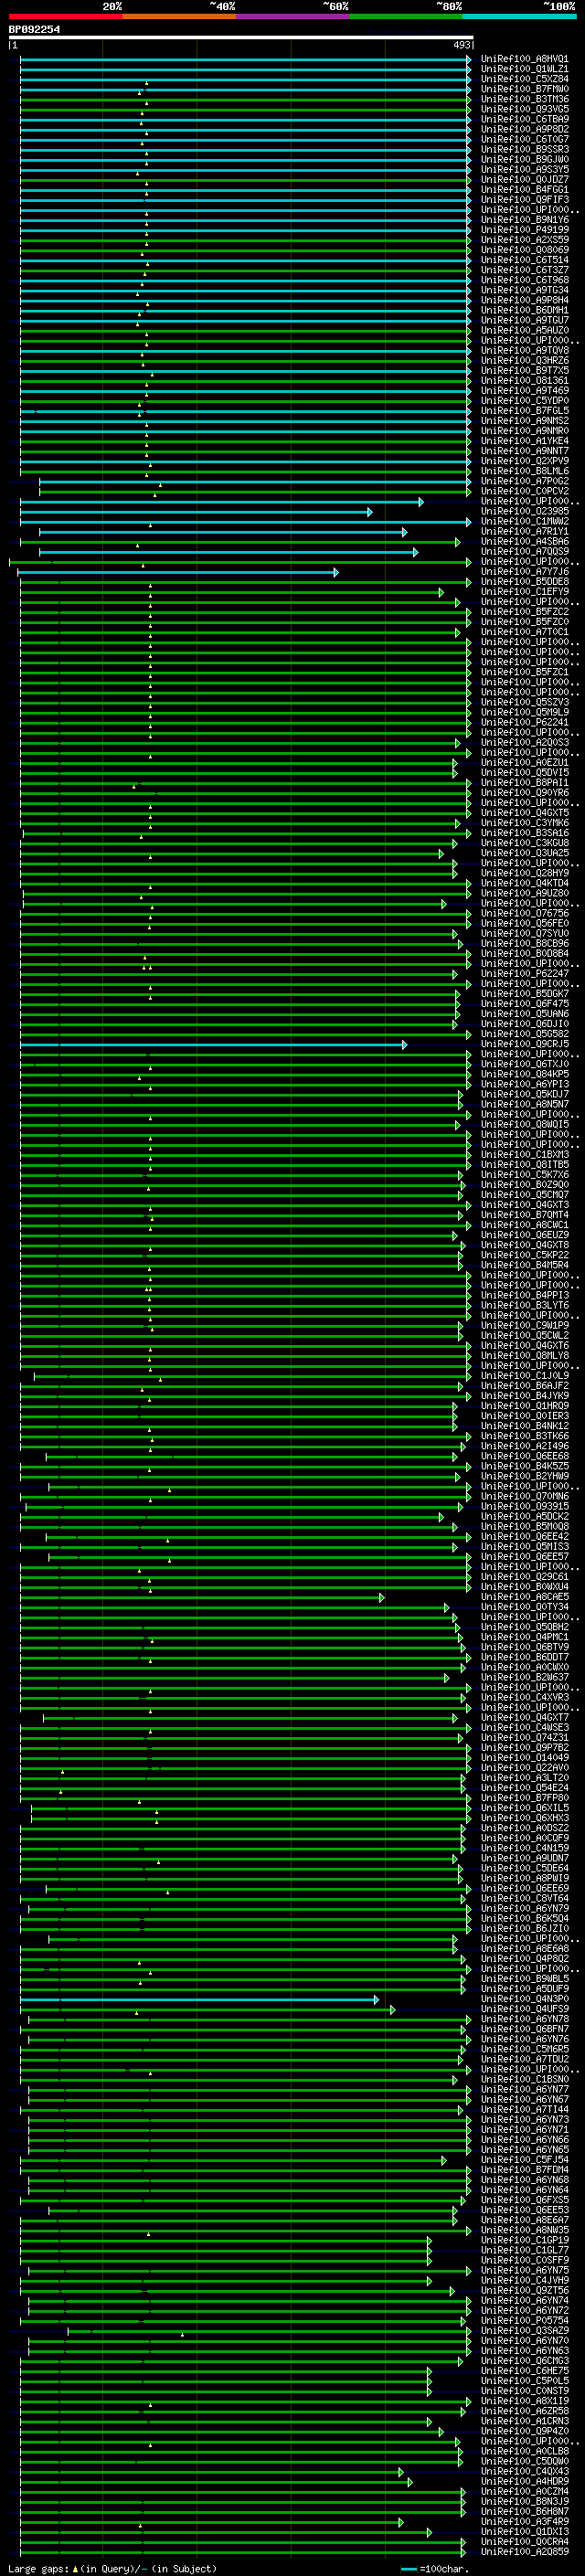Click UniRef100_Q9ZT56 in the hit list
Screen dimensions: 585x2576
[525, 2290]
